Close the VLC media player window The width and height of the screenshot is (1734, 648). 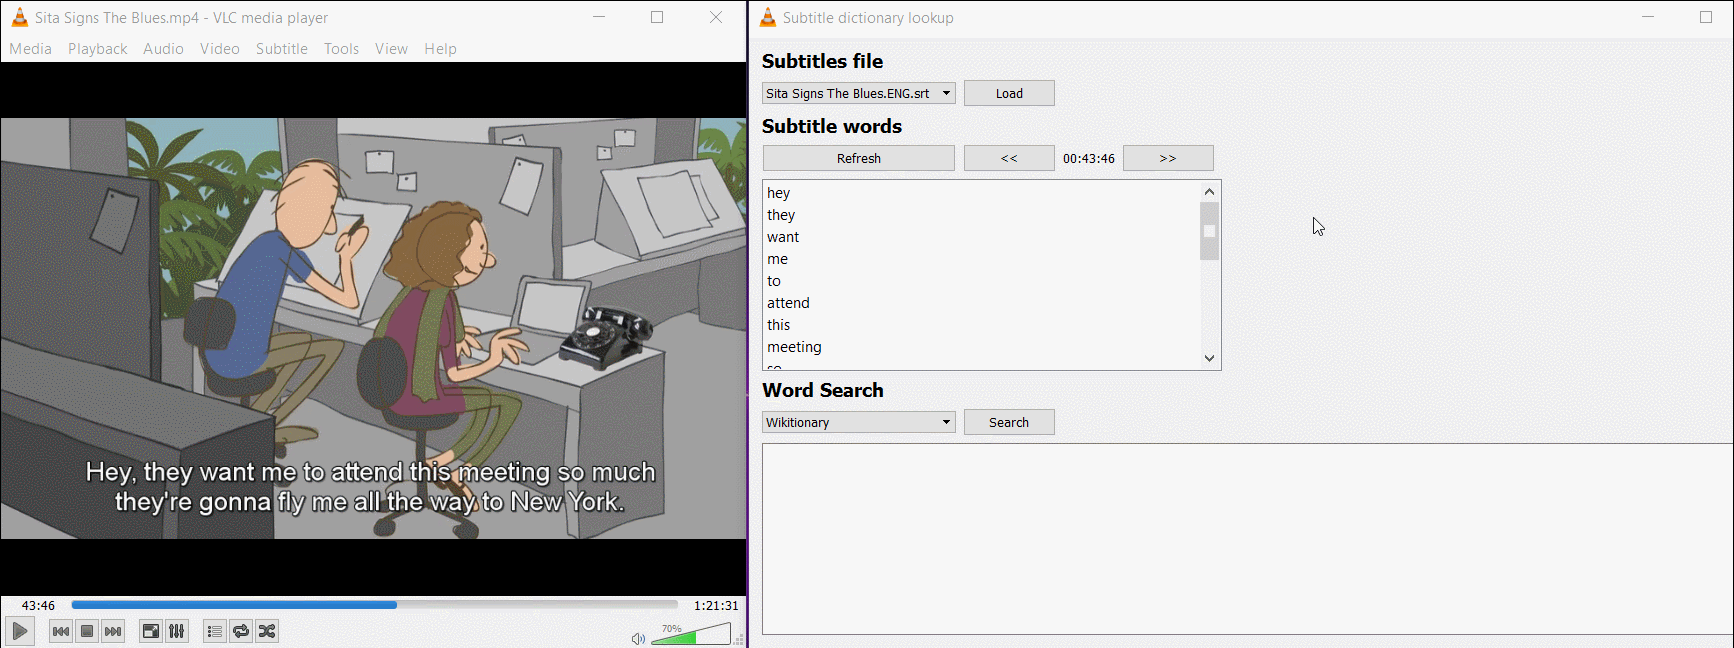point(716,17)
